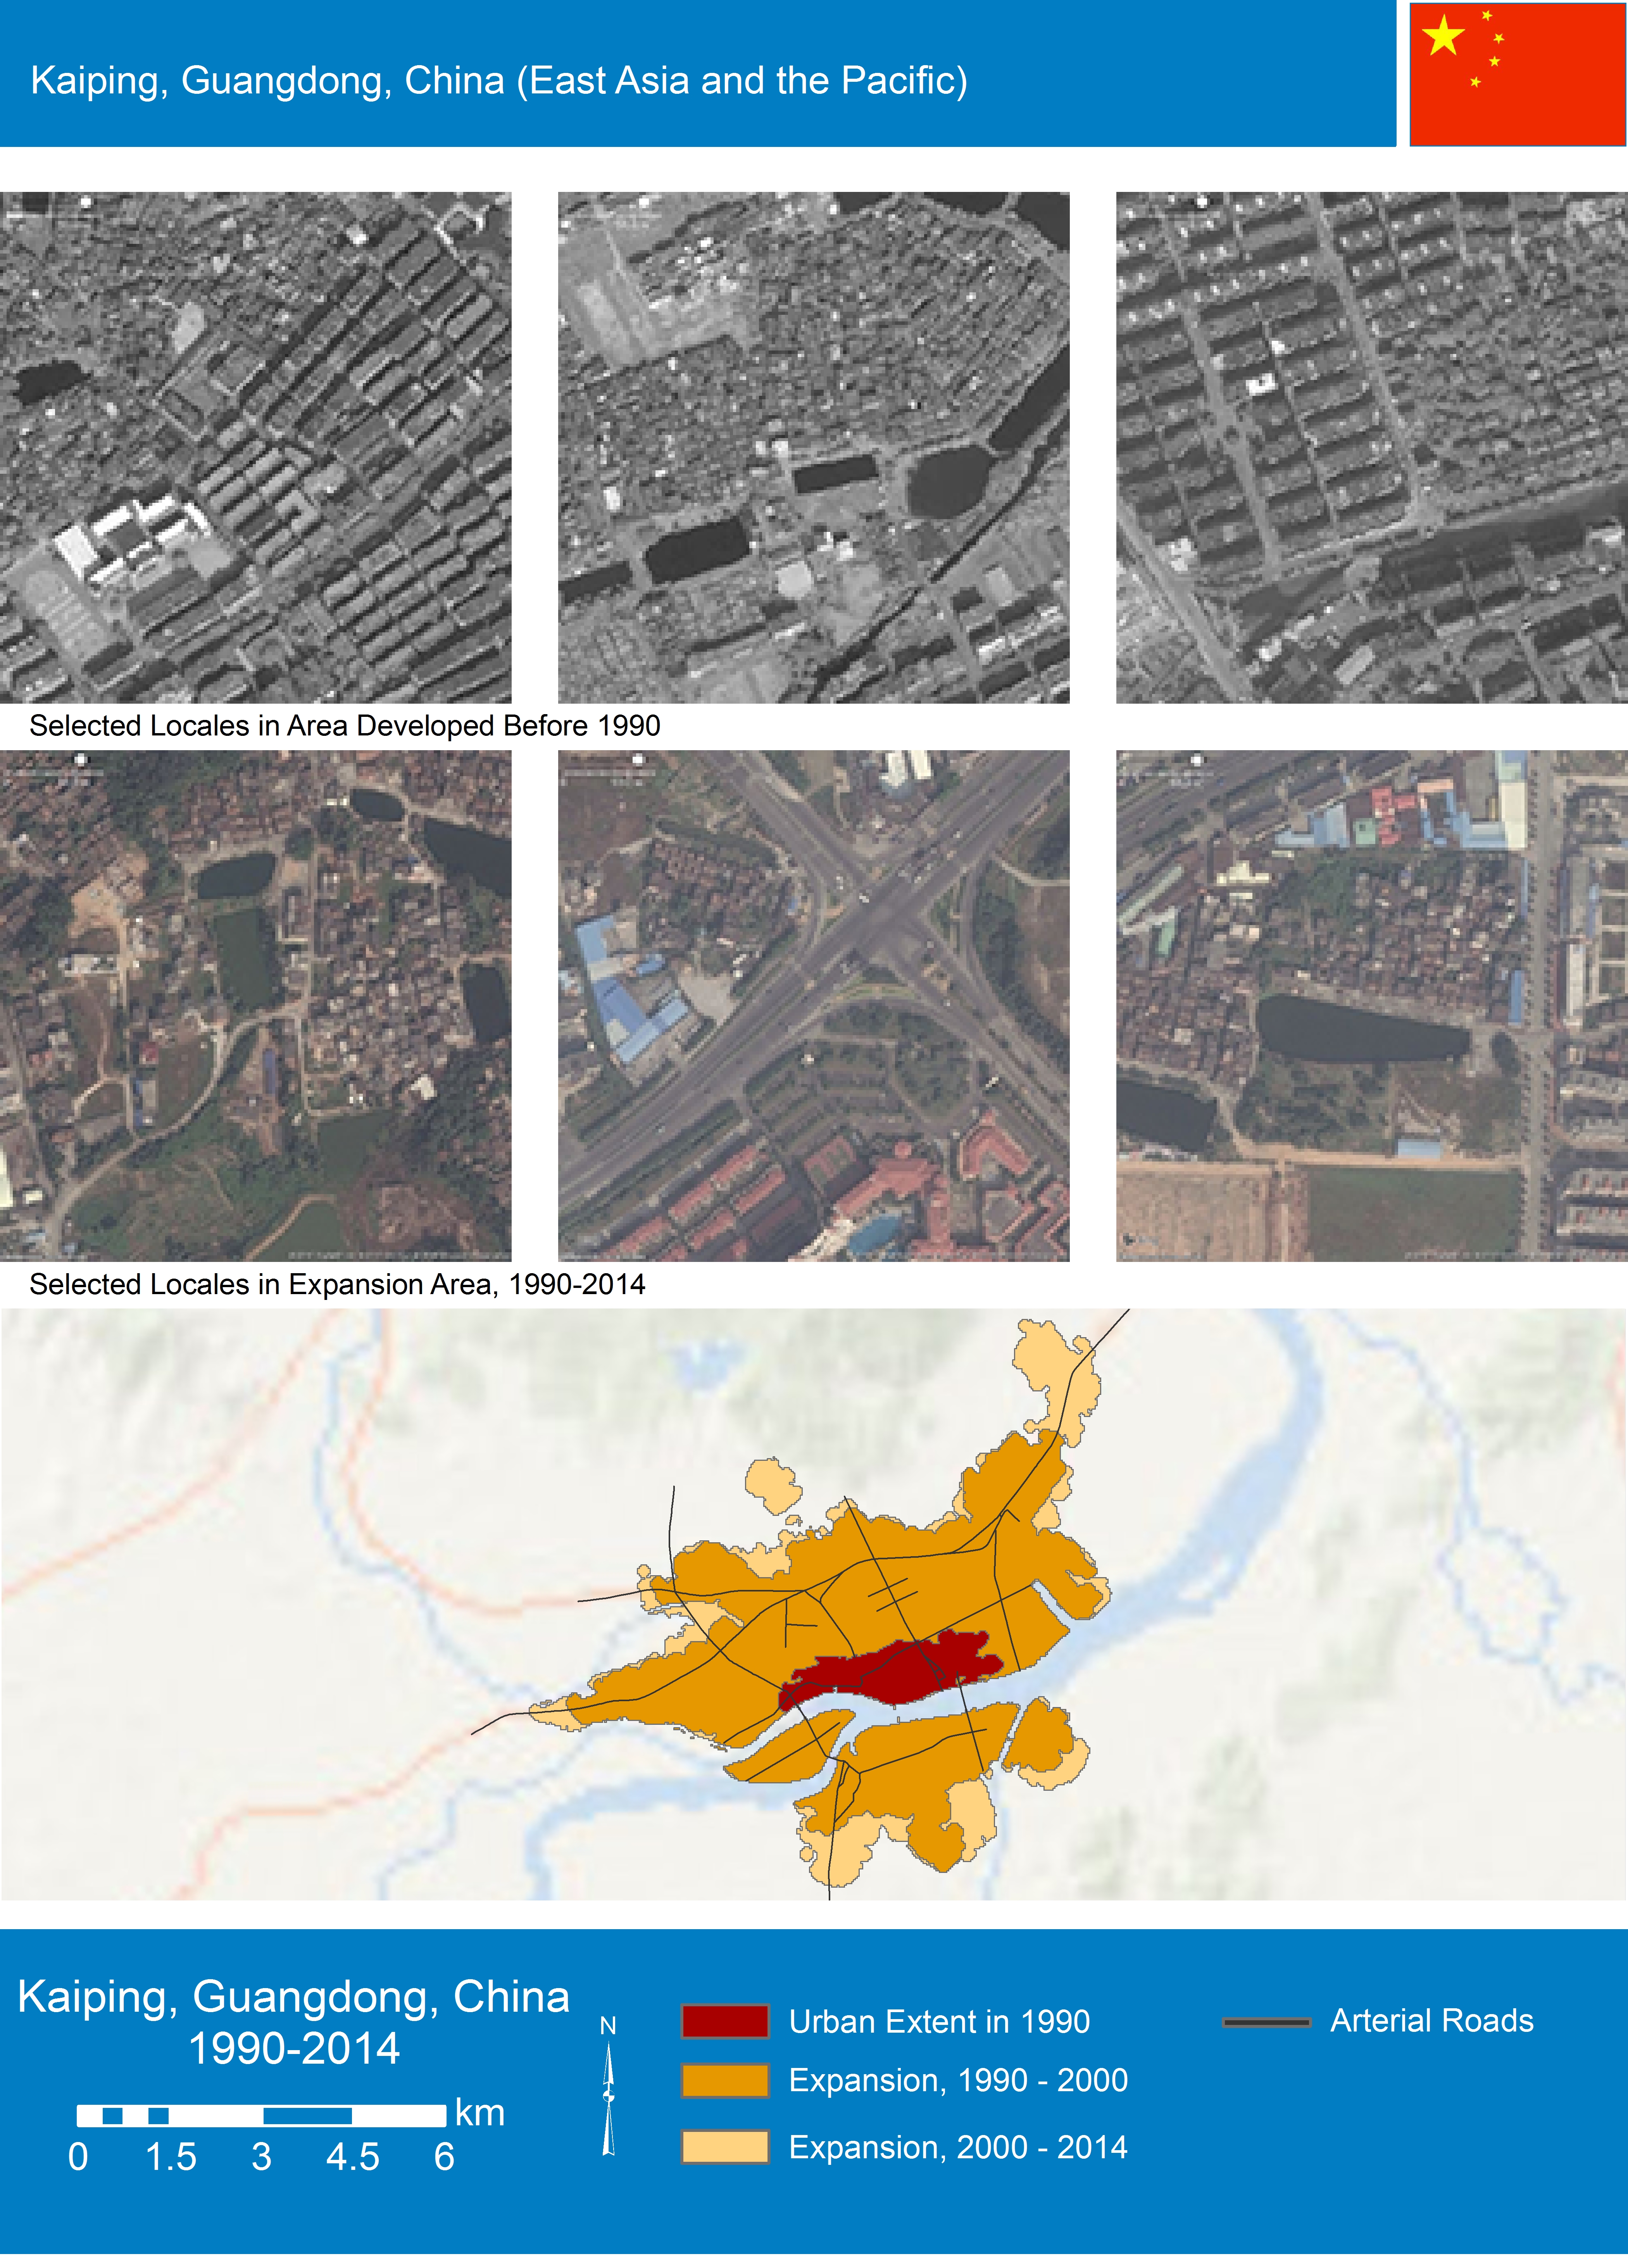Image resolution: width=1628 pixels, height=2268 pixels.
Task: Open the middle grayscale pre-1990 satellite thumbnail
Action: tap(813, 447)
